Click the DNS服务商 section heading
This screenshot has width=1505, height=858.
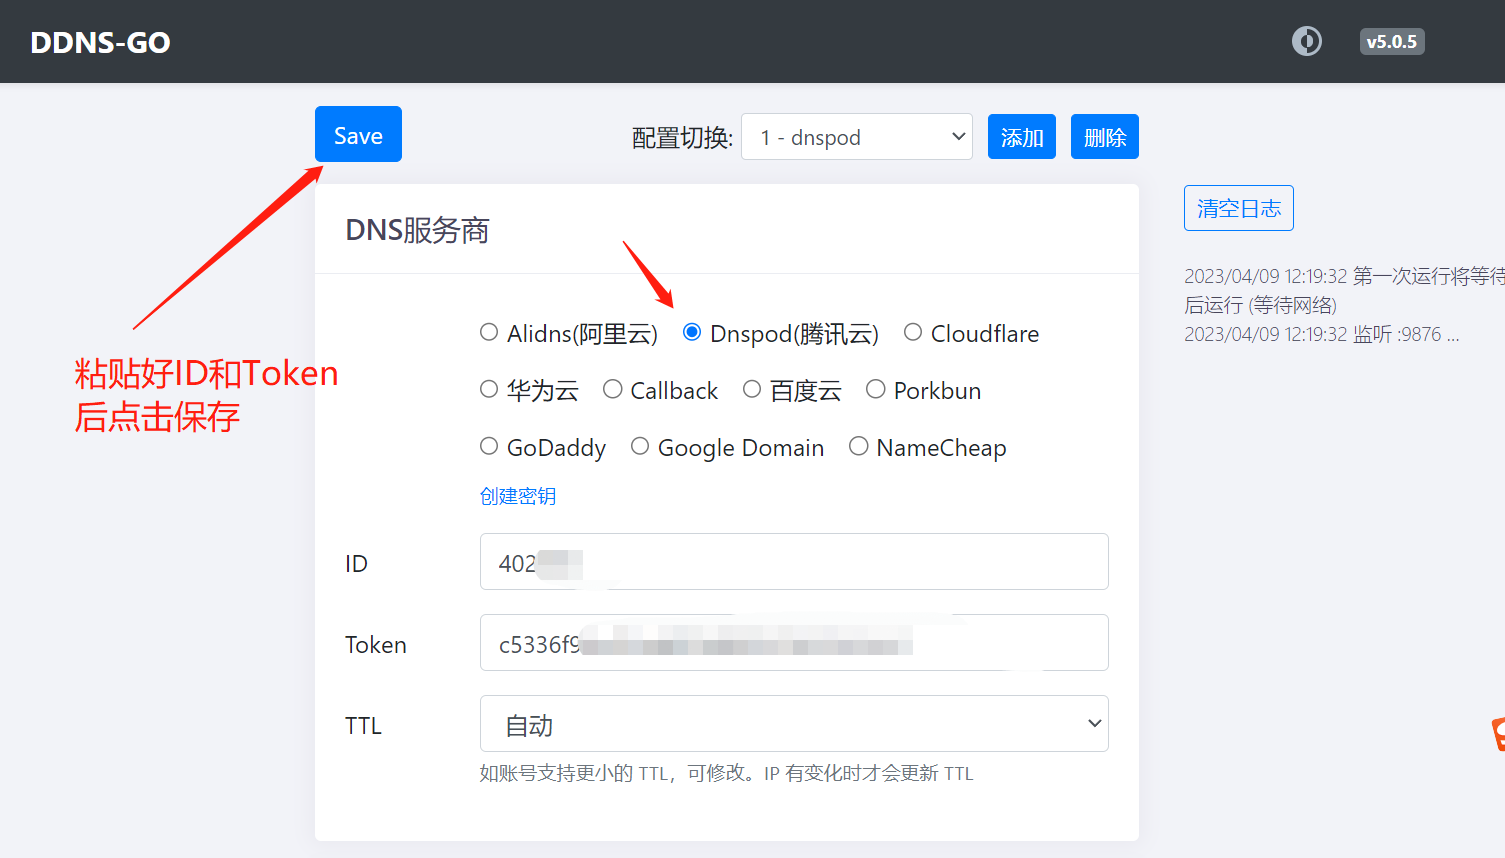pos(417,230)
